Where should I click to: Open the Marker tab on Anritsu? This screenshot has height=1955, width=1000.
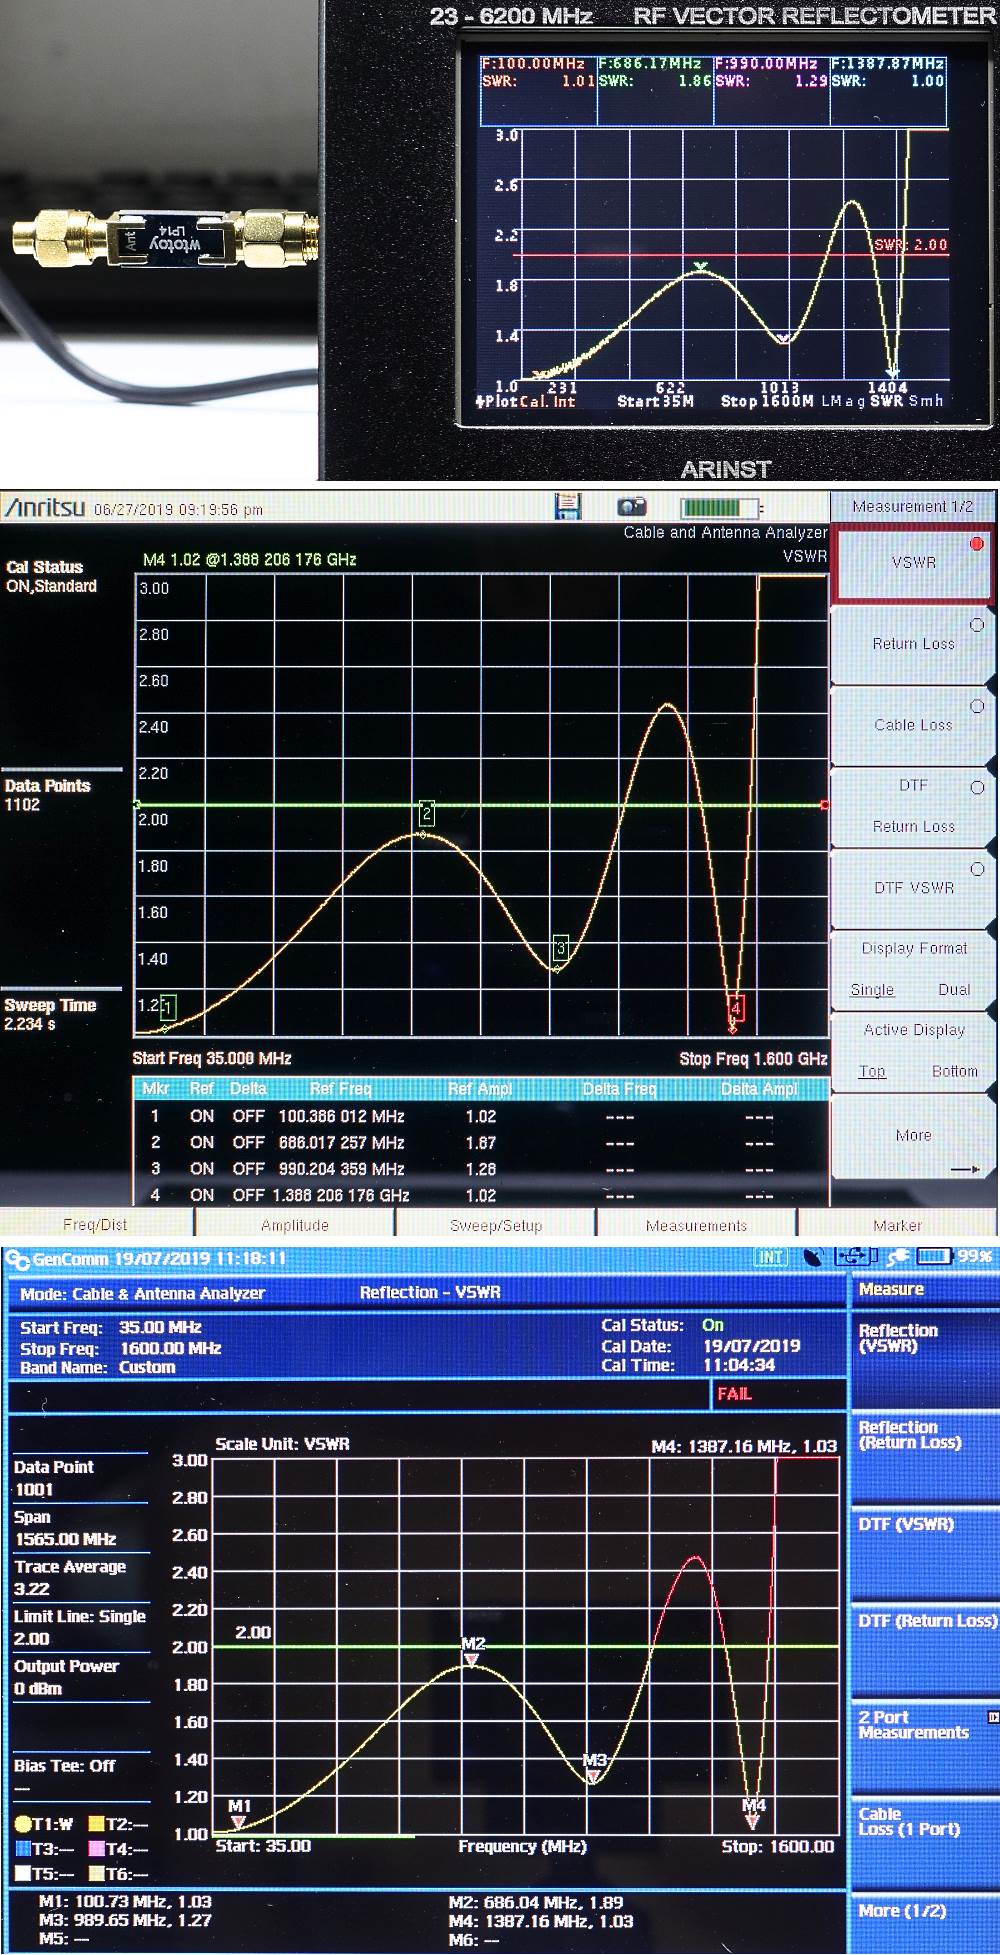click(x=898, y=1225)
